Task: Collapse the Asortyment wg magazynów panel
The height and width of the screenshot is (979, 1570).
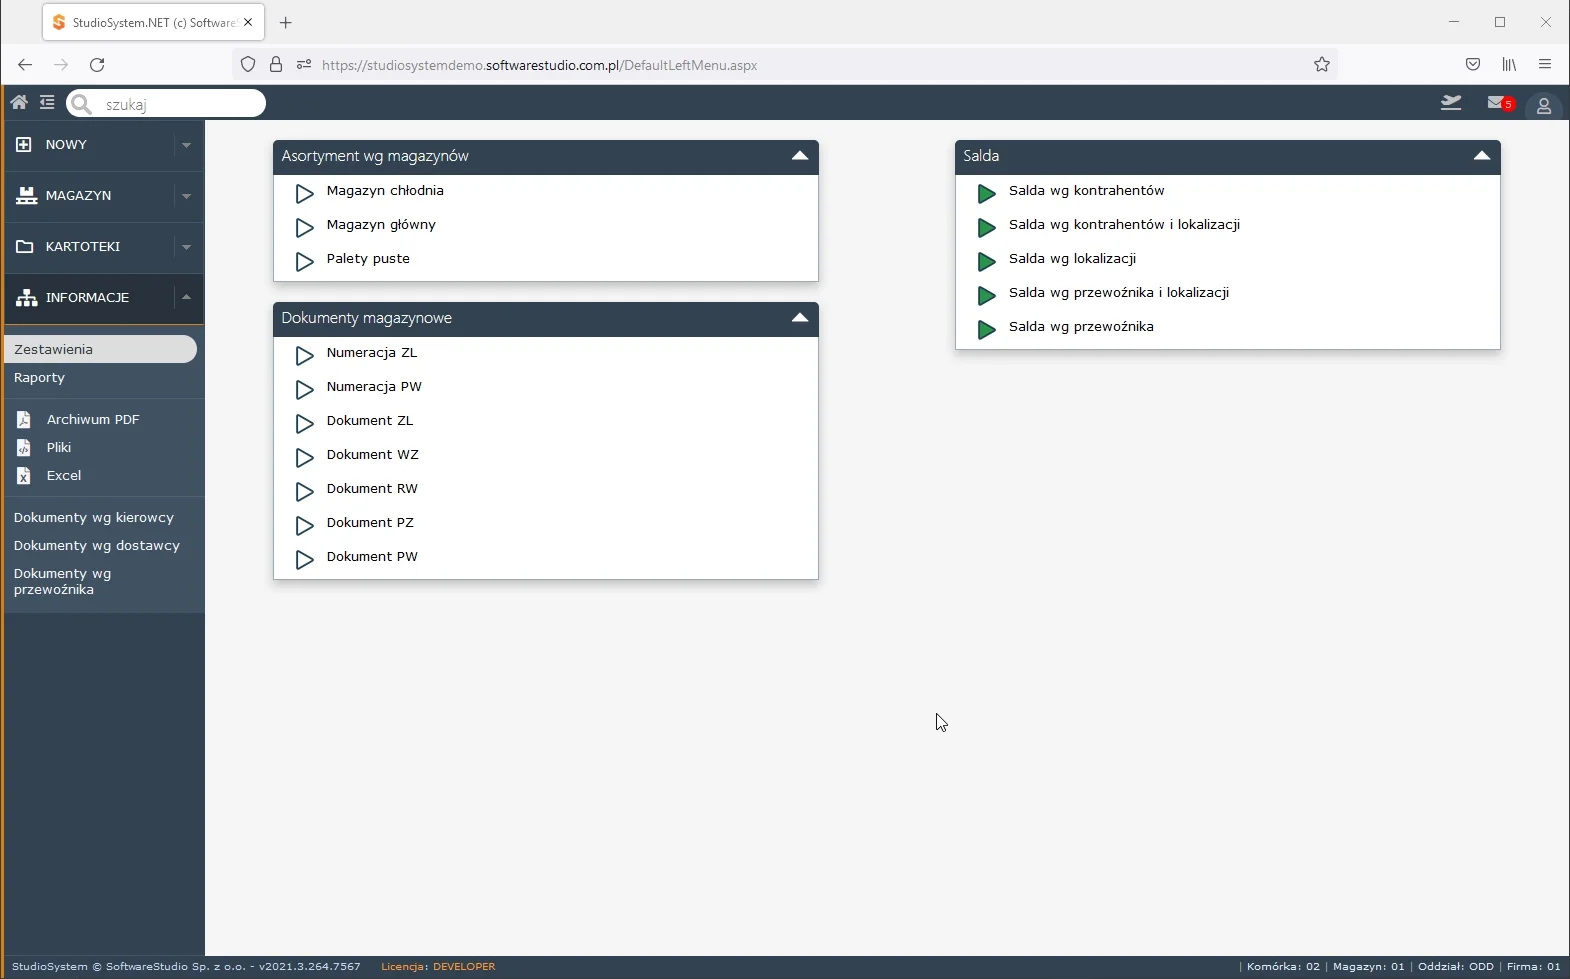Action: tap(799, 156)
